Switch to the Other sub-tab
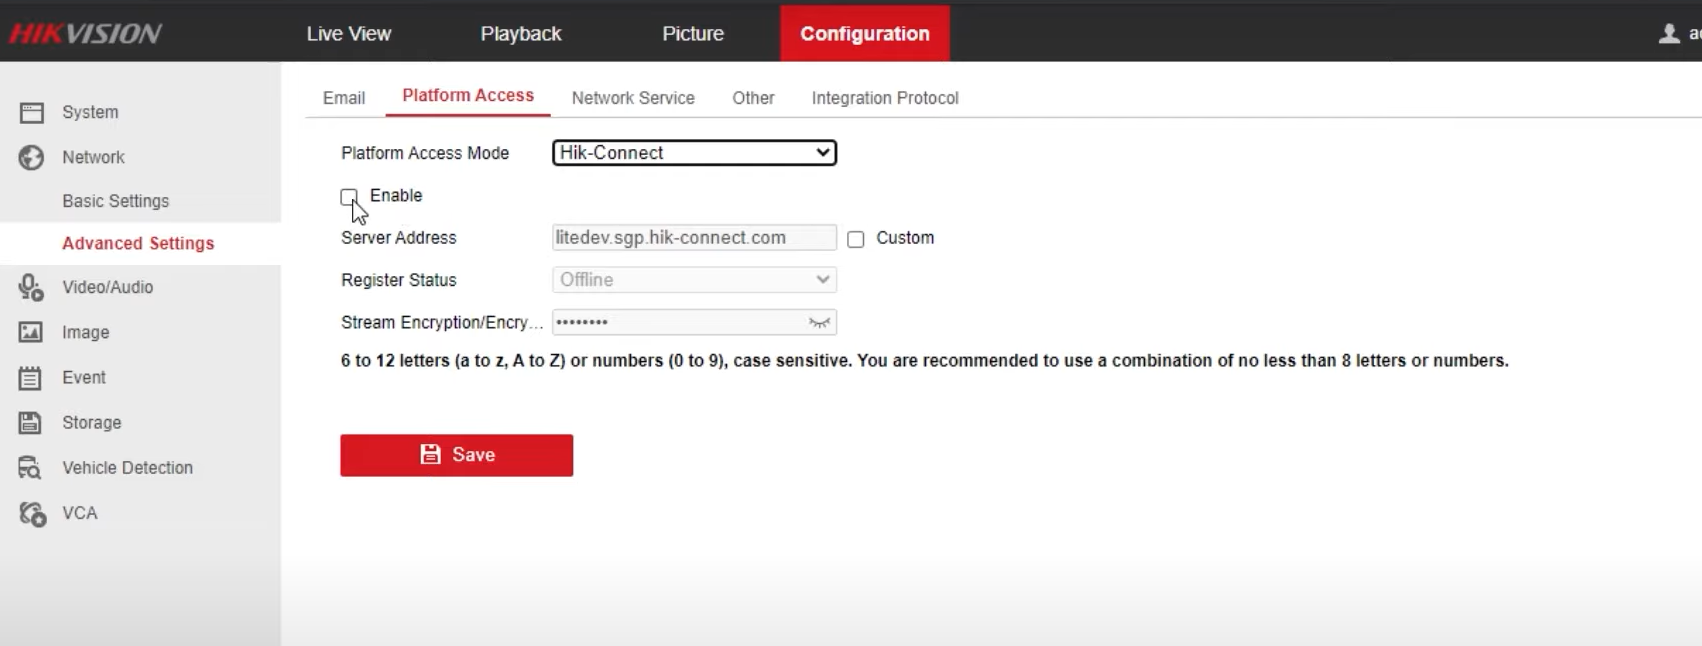 pos(753,98)
